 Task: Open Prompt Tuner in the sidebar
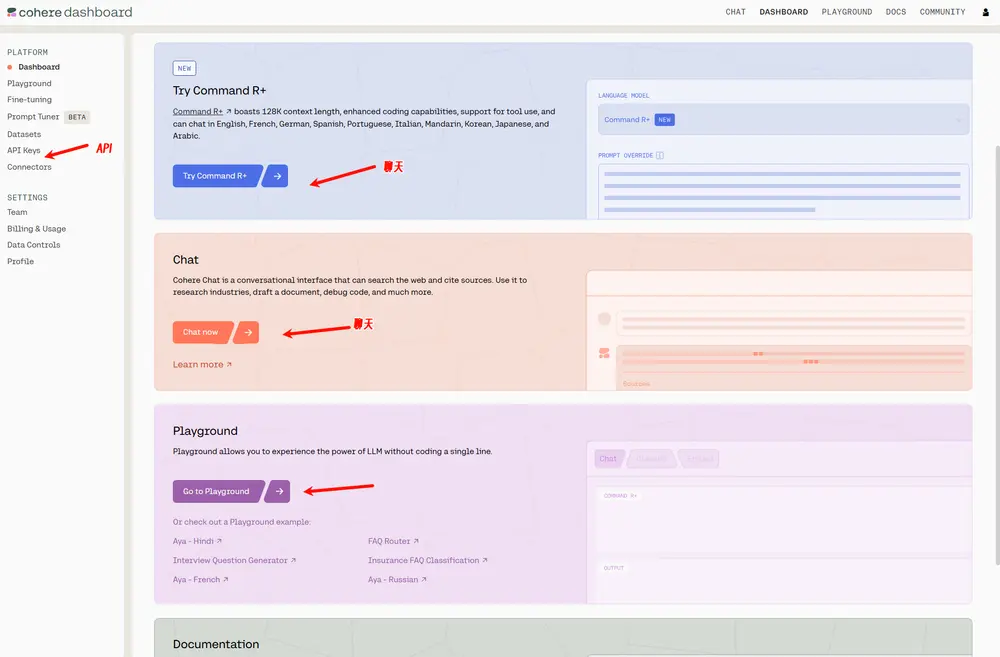[x=34, y=117]
